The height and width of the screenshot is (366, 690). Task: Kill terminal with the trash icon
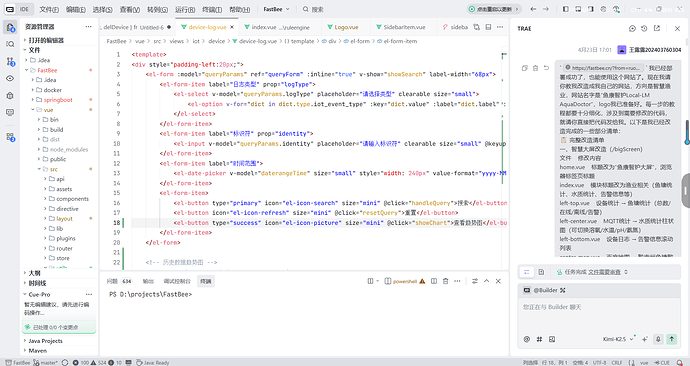445,281
